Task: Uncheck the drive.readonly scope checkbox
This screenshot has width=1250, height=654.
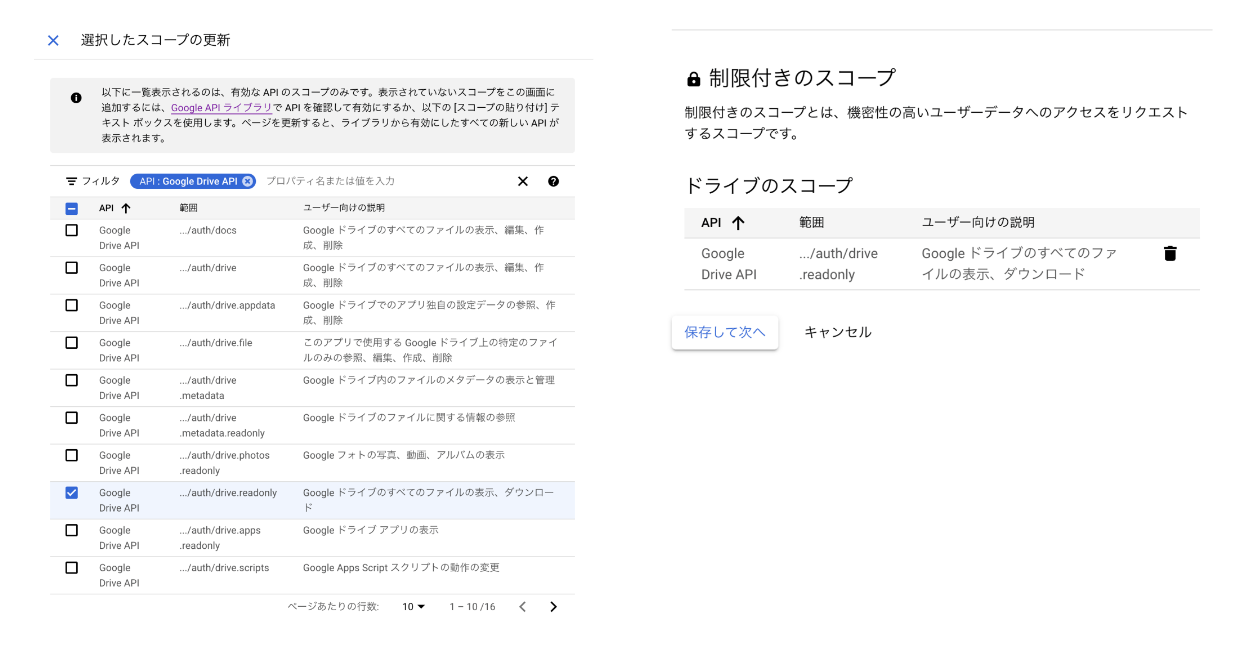Action: click(x=71, y=492)
